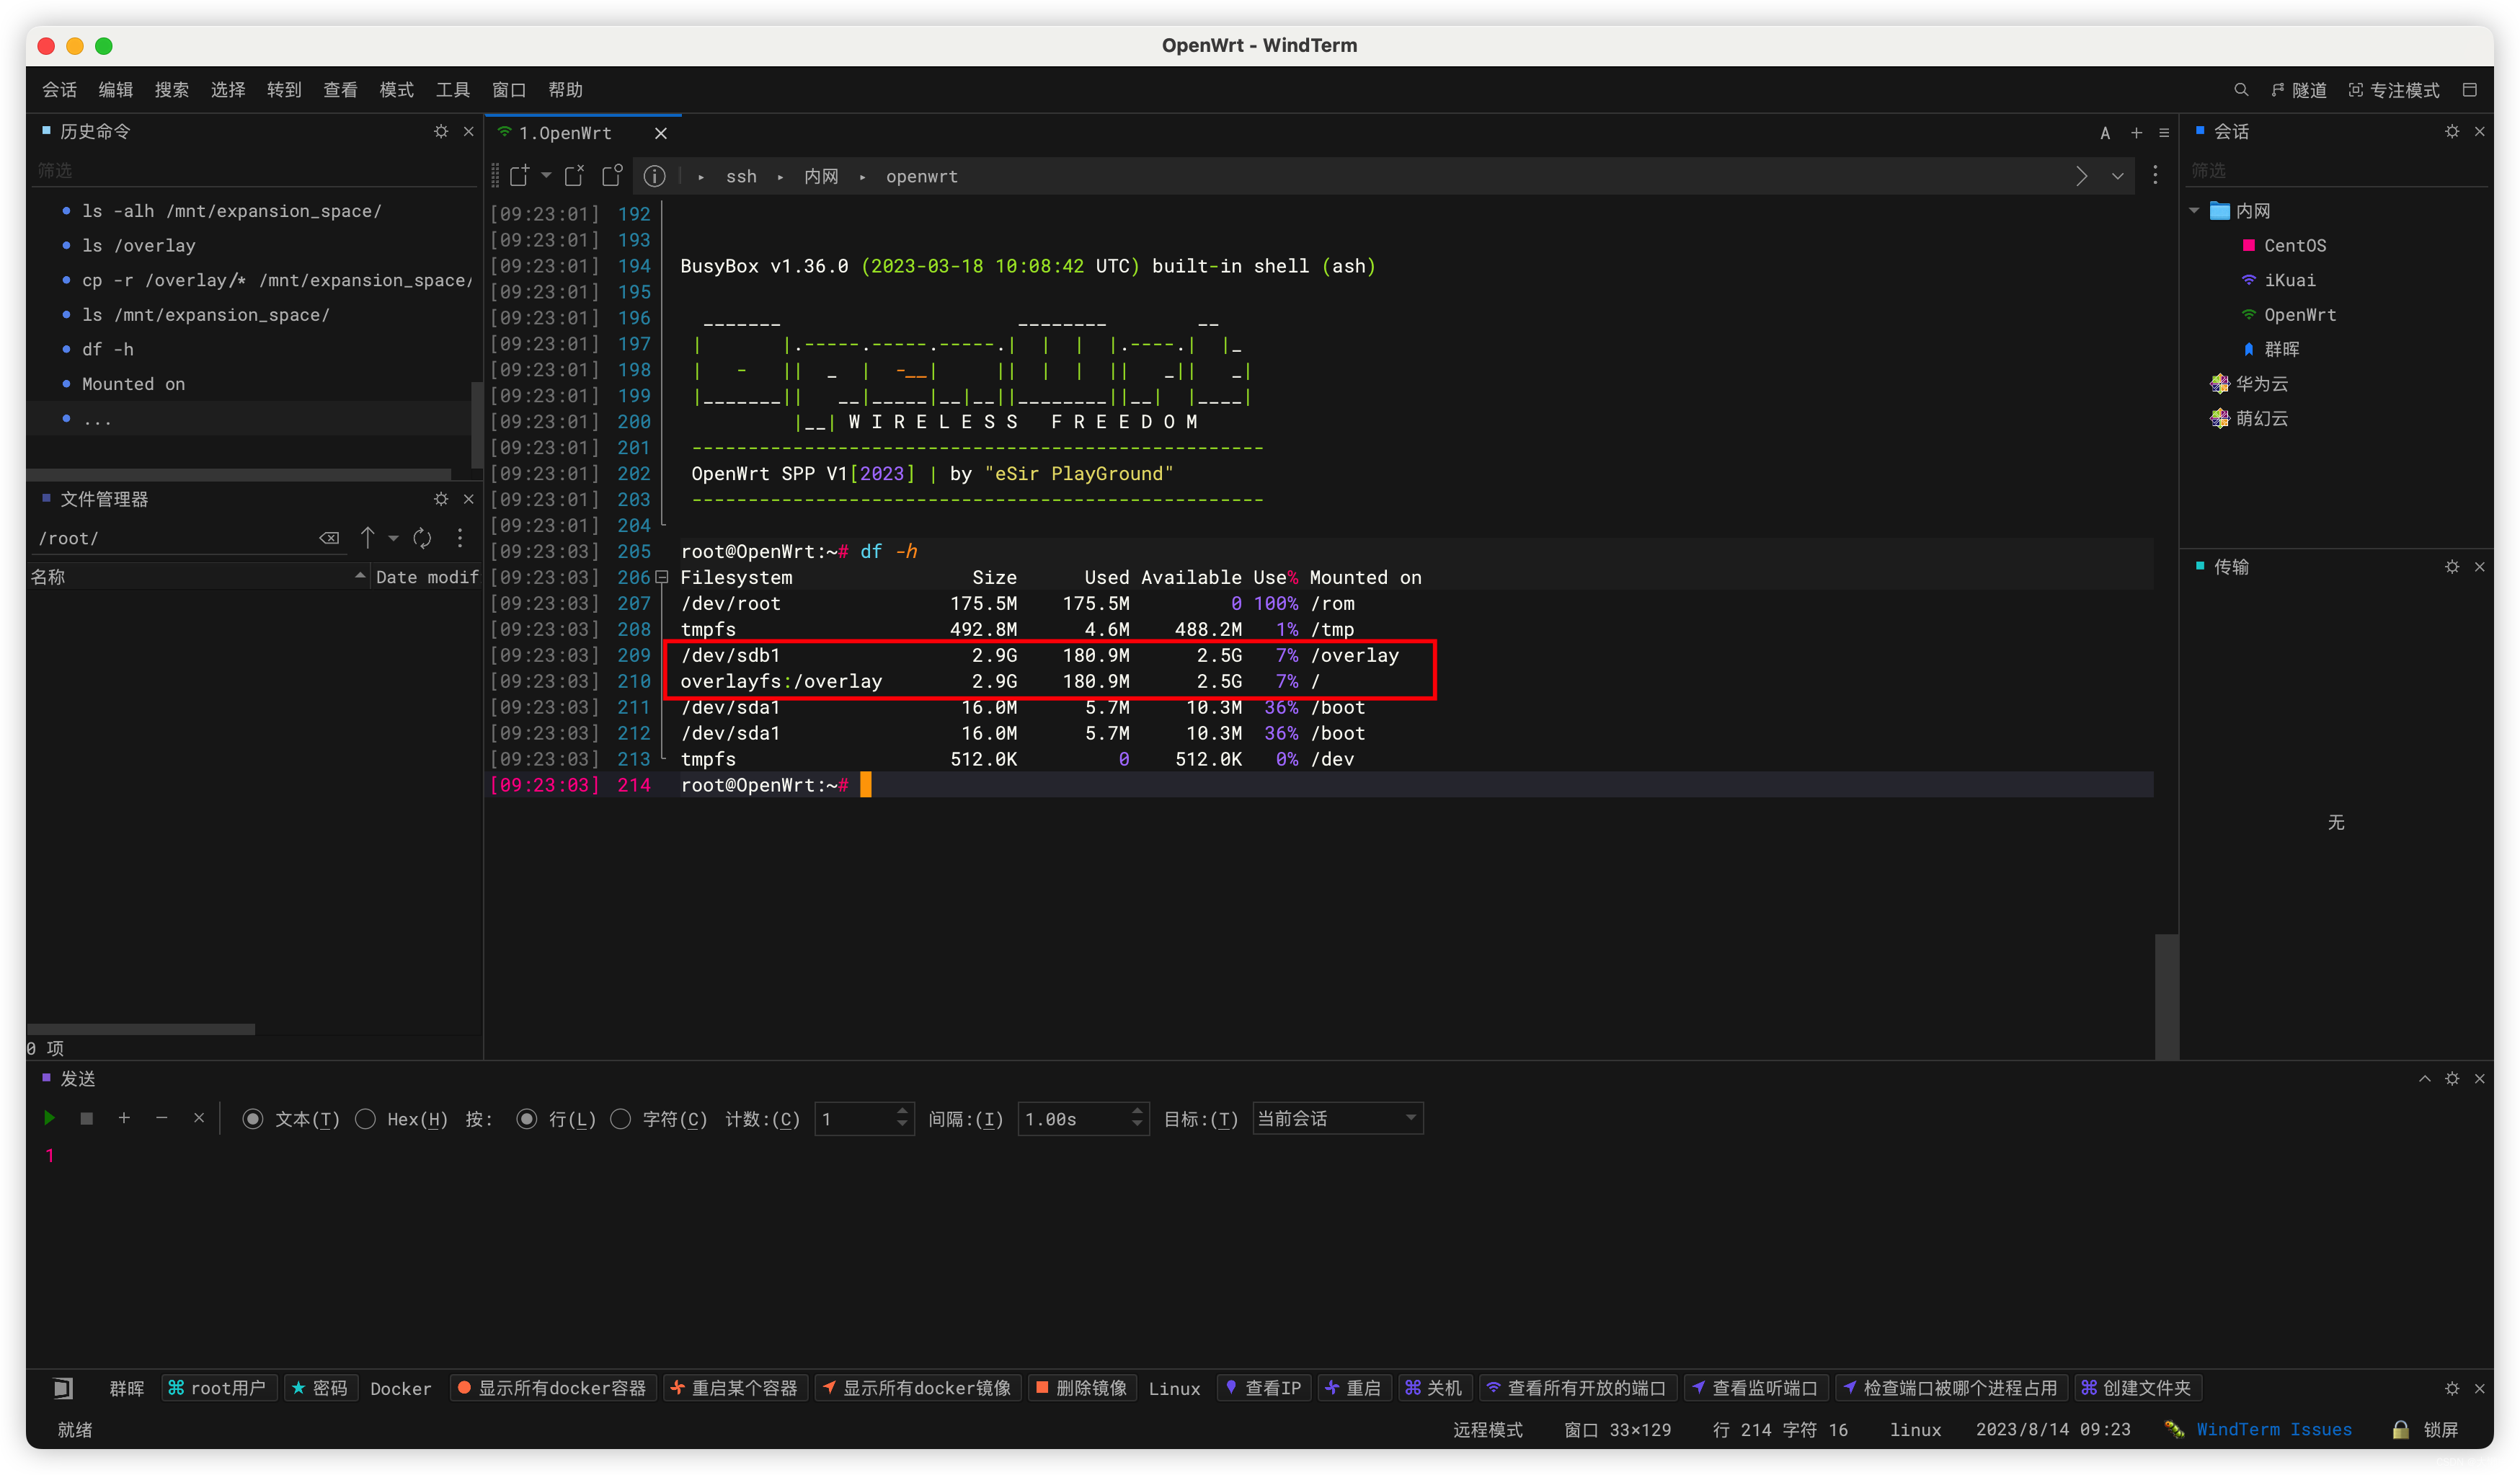
Task: Collapse the 内网 folder in session tree
Action: pos(2194,211)
